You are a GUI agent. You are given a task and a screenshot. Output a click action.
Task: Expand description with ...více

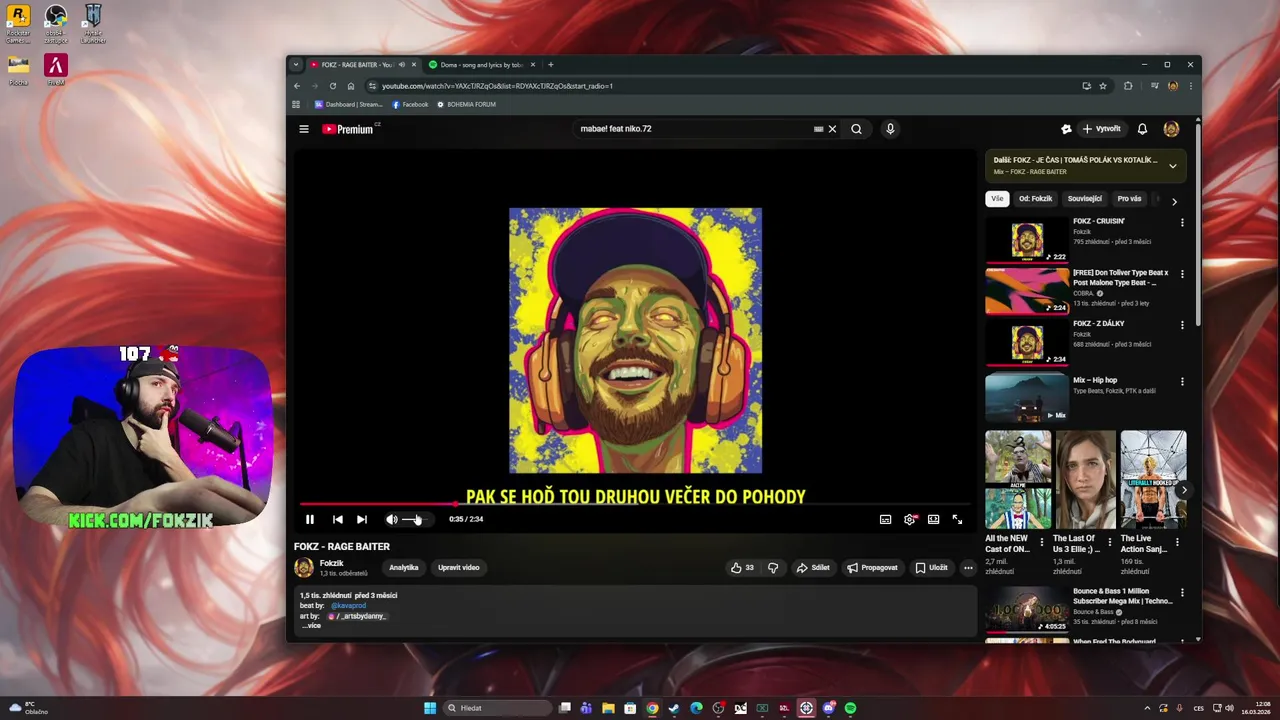[311, 625]
